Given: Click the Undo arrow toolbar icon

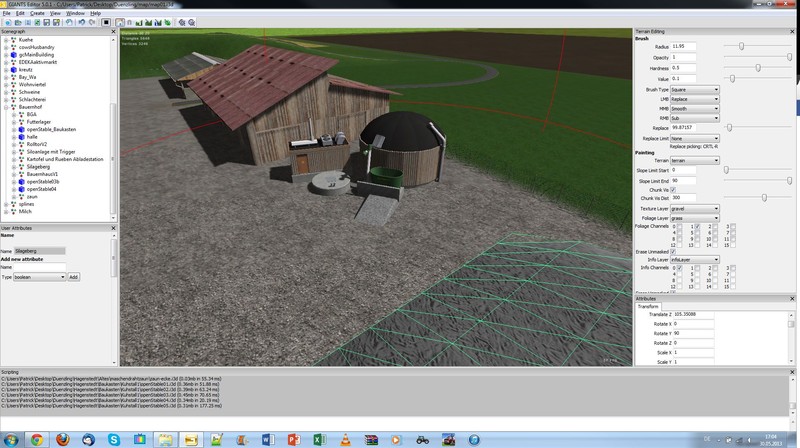Looking at the screenshot, I should (x=81, y=22).
